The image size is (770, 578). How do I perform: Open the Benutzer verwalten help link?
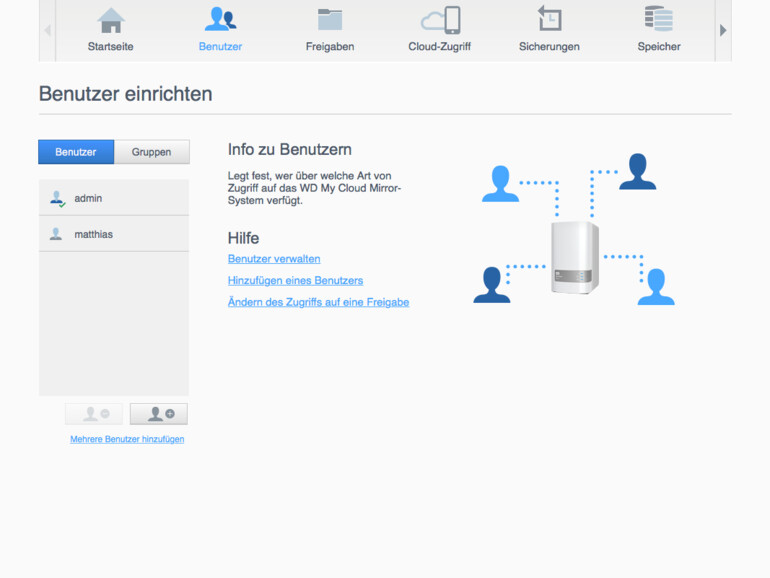[x=274, y=259]
